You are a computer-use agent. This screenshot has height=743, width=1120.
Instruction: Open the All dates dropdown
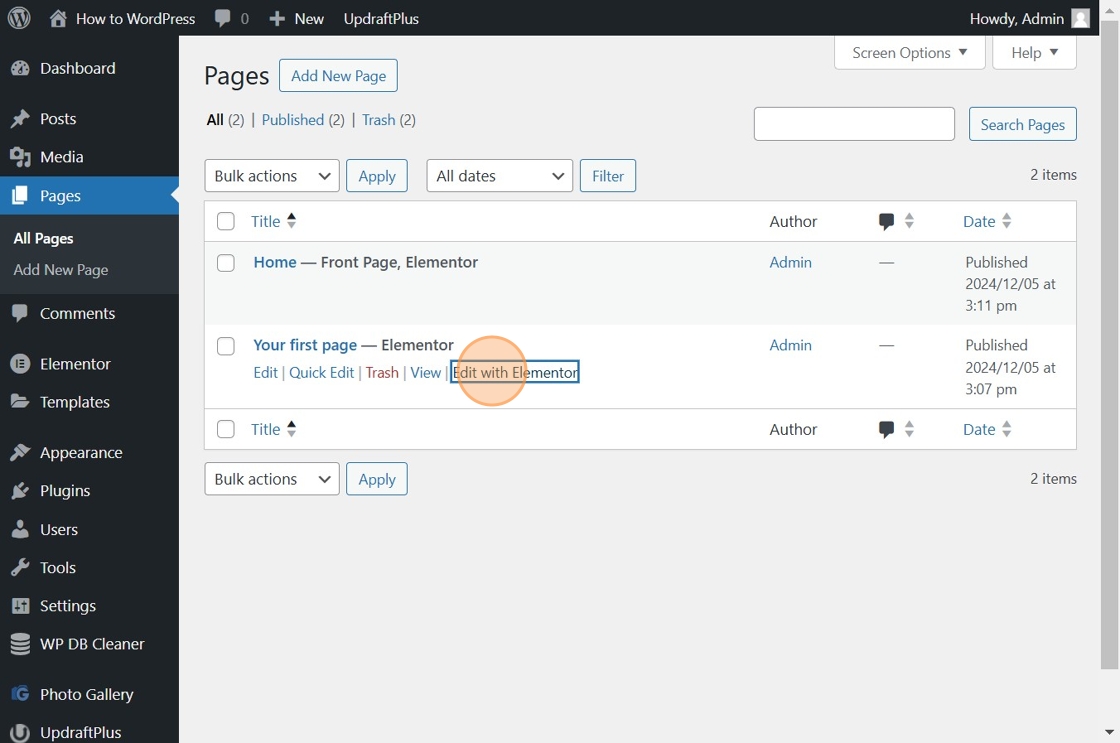coord(500,176)
